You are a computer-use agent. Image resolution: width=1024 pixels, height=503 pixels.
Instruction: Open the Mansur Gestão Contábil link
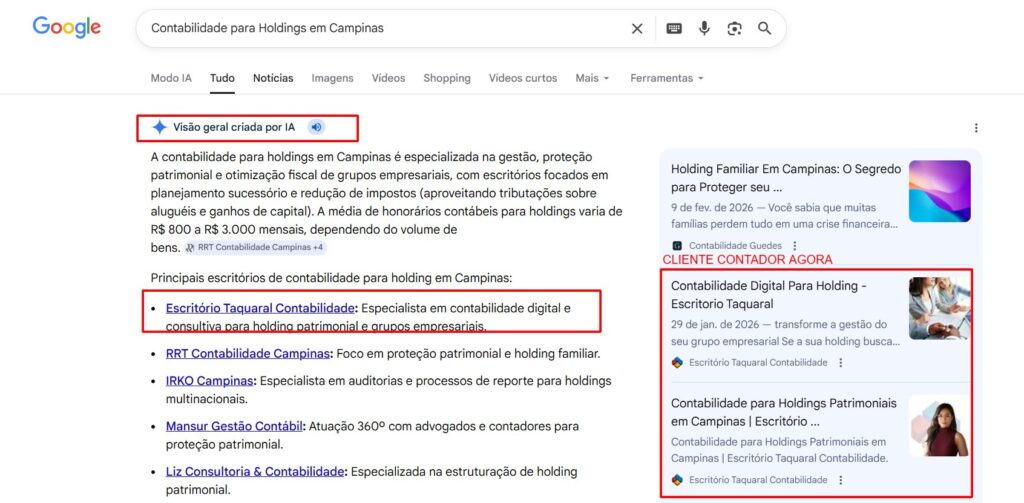(234, 426)
